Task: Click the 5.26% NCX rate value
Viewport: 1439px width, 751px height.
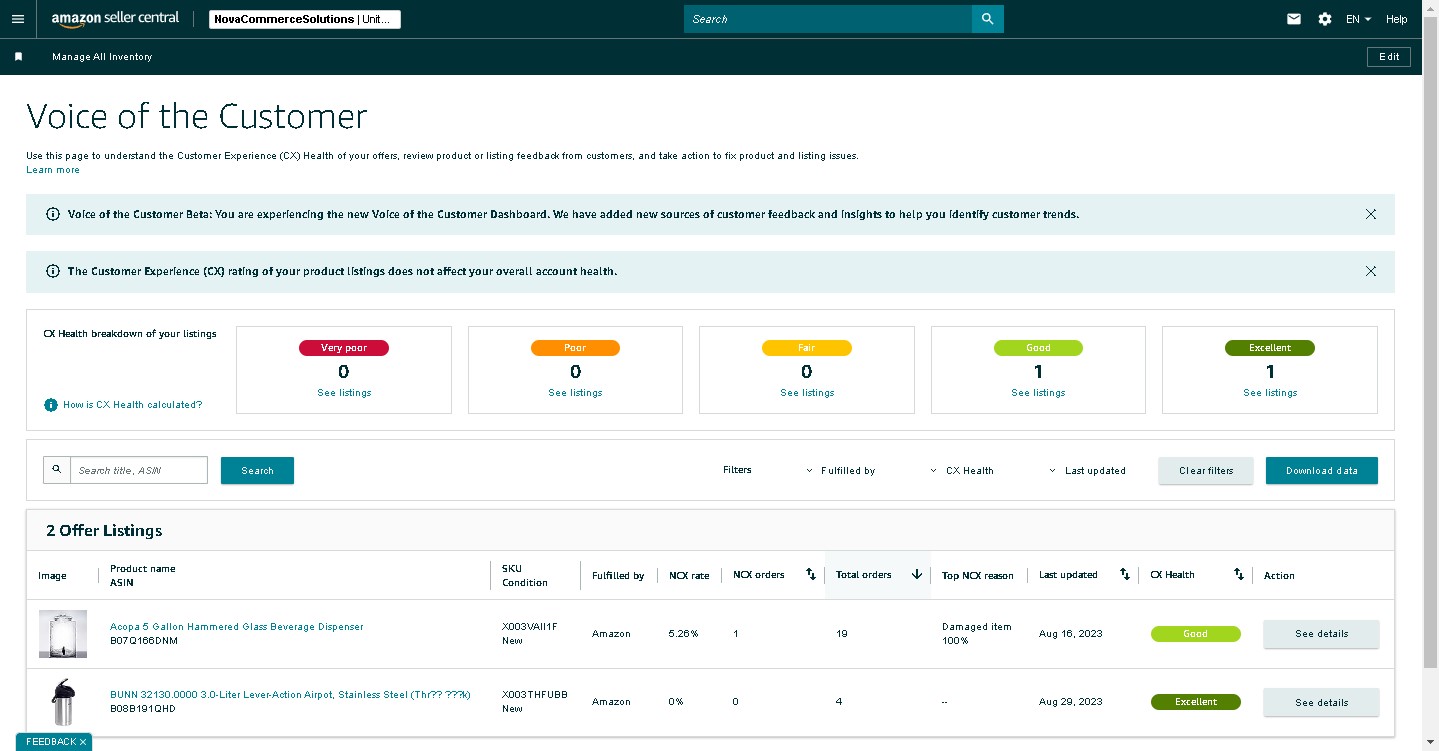Action: coord(684,634)
